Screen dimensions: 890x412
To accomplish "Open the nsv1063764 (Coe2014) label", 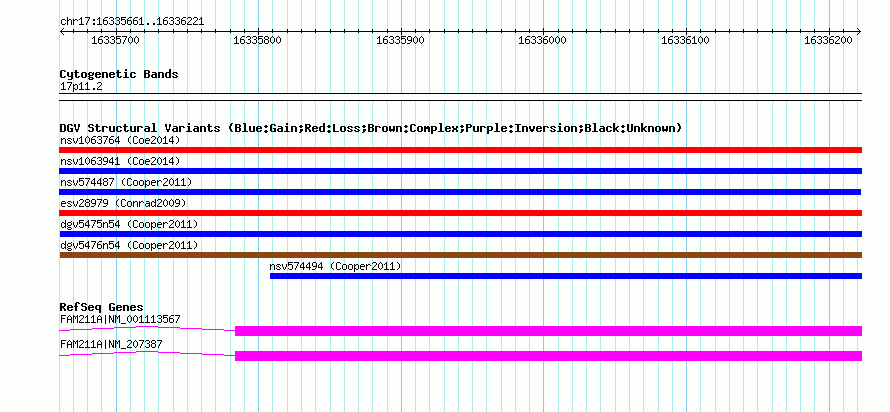I will [120, 140].
